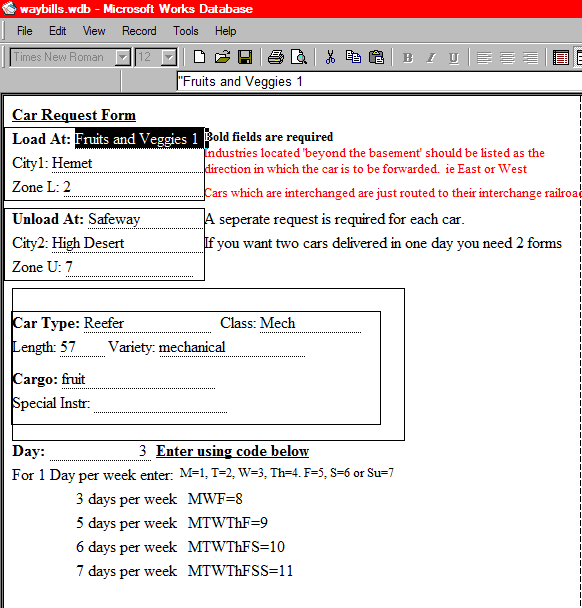Click the Car Request Form heading
The height and width of the screenshot is (608, 582).
coord(74,115)
